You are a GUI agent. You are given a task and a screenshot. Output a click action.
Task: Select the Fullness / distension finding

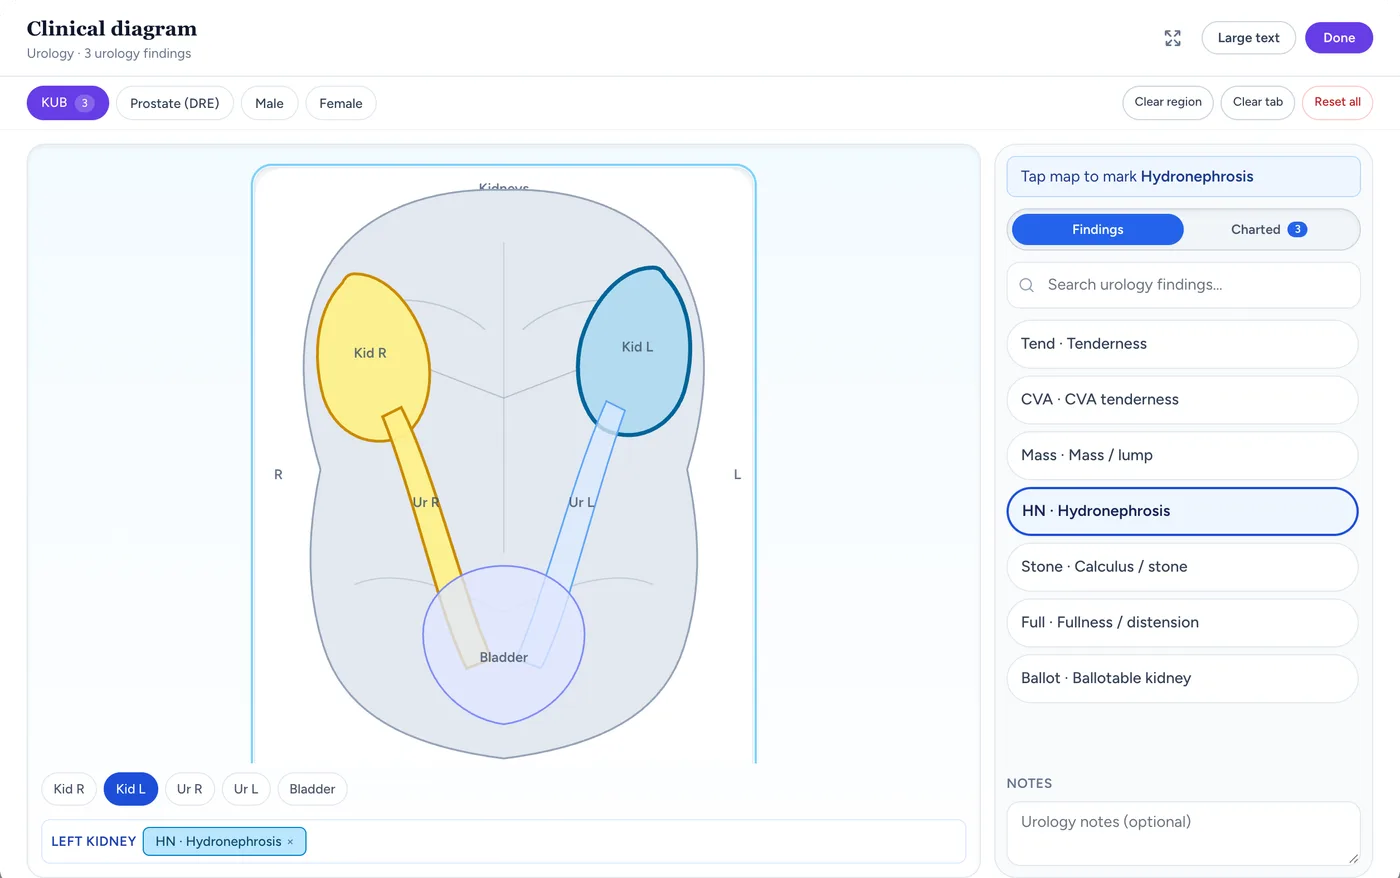point(1182,623)
